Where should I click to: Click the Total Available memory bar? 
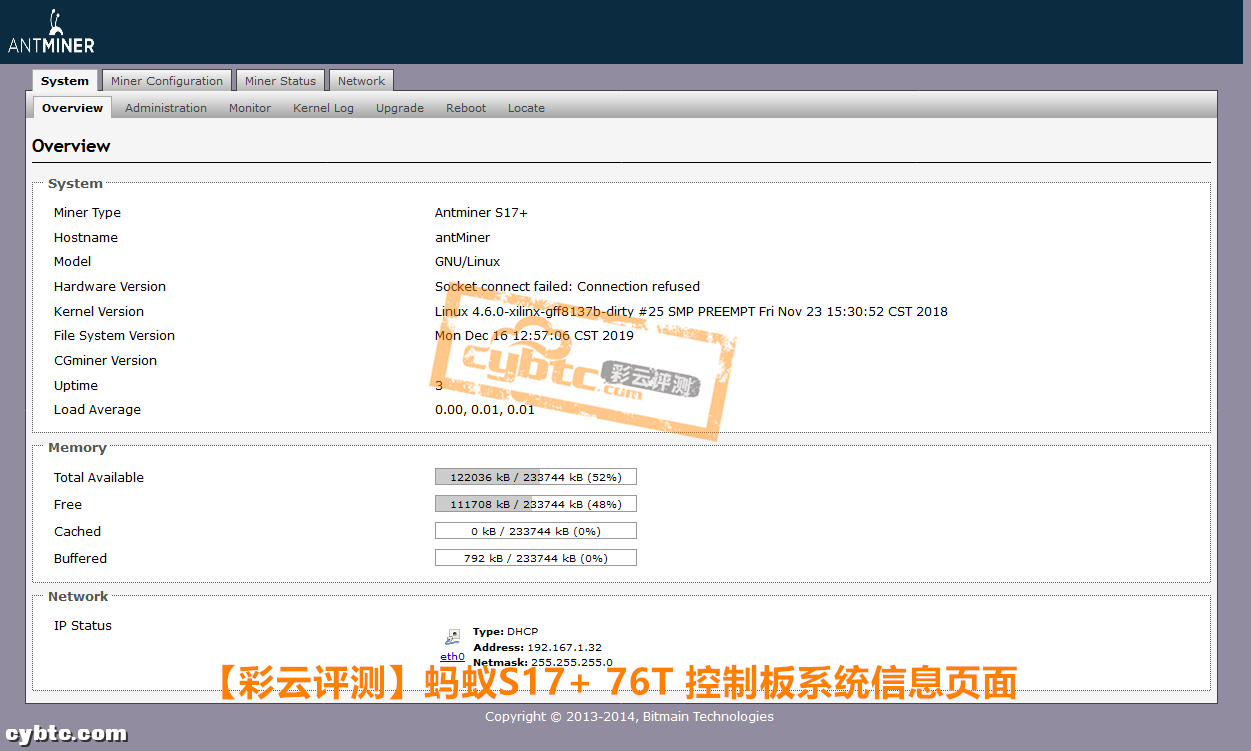pyautogui.click(x=535, y=476)
